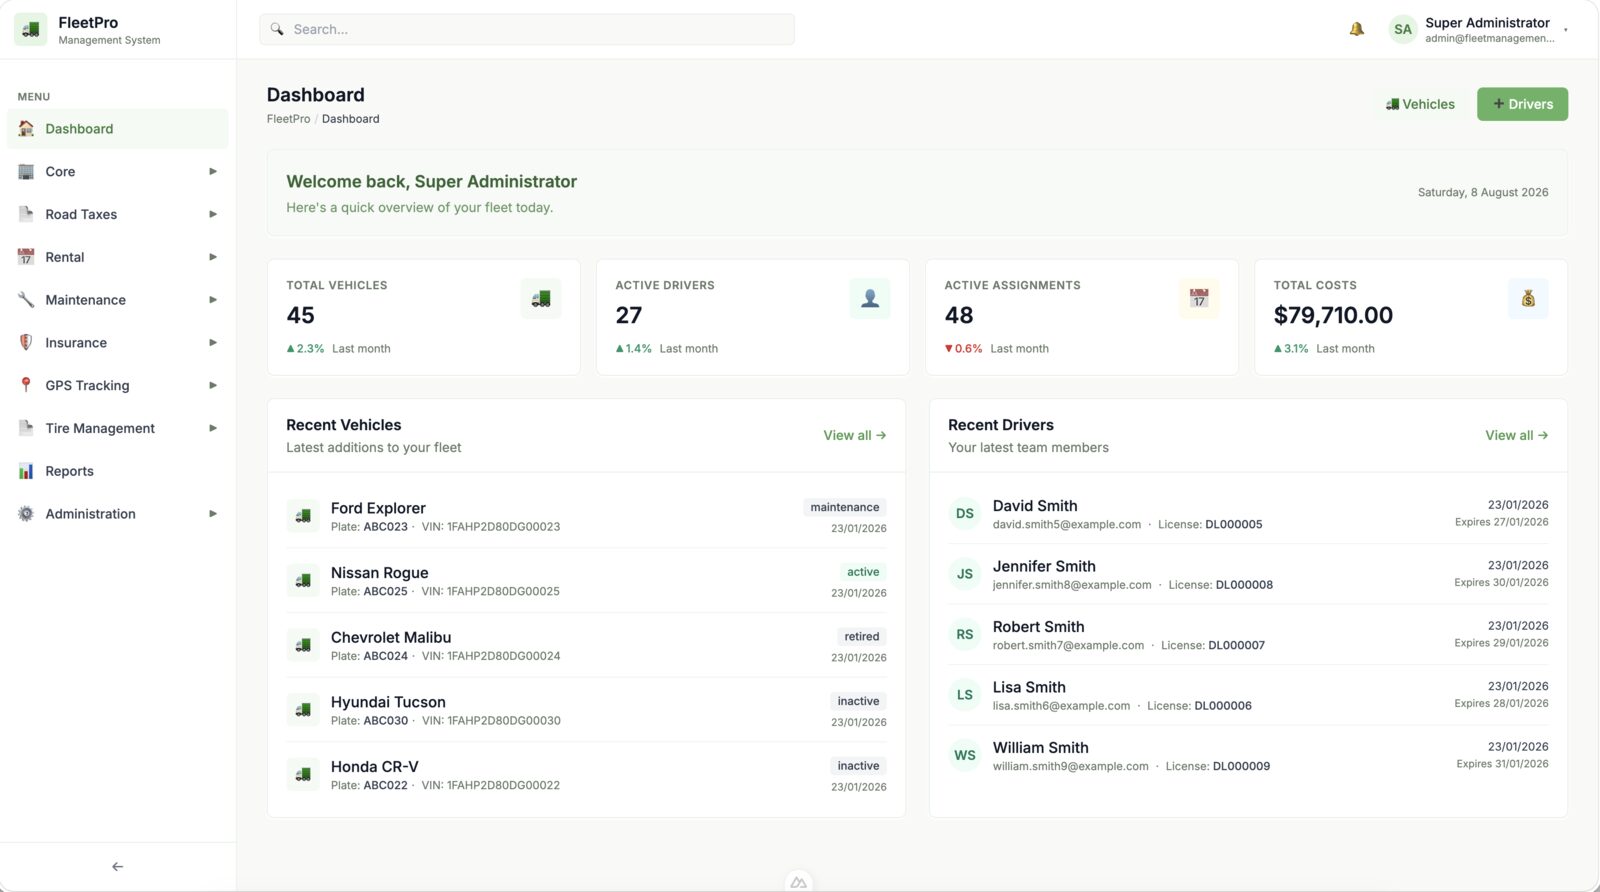
Task: Click View all for Recent Drivers
Action: pos(1517,435)
